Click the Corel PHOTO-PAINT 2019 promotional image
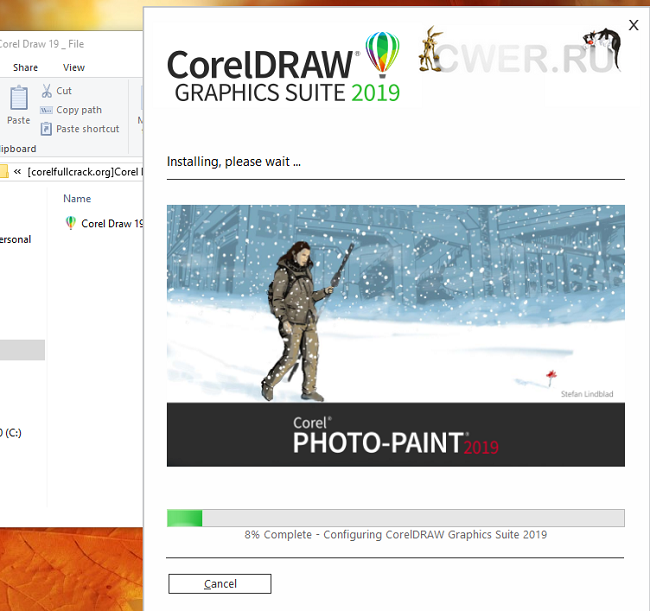650x611 pixels. click(395, 336)
